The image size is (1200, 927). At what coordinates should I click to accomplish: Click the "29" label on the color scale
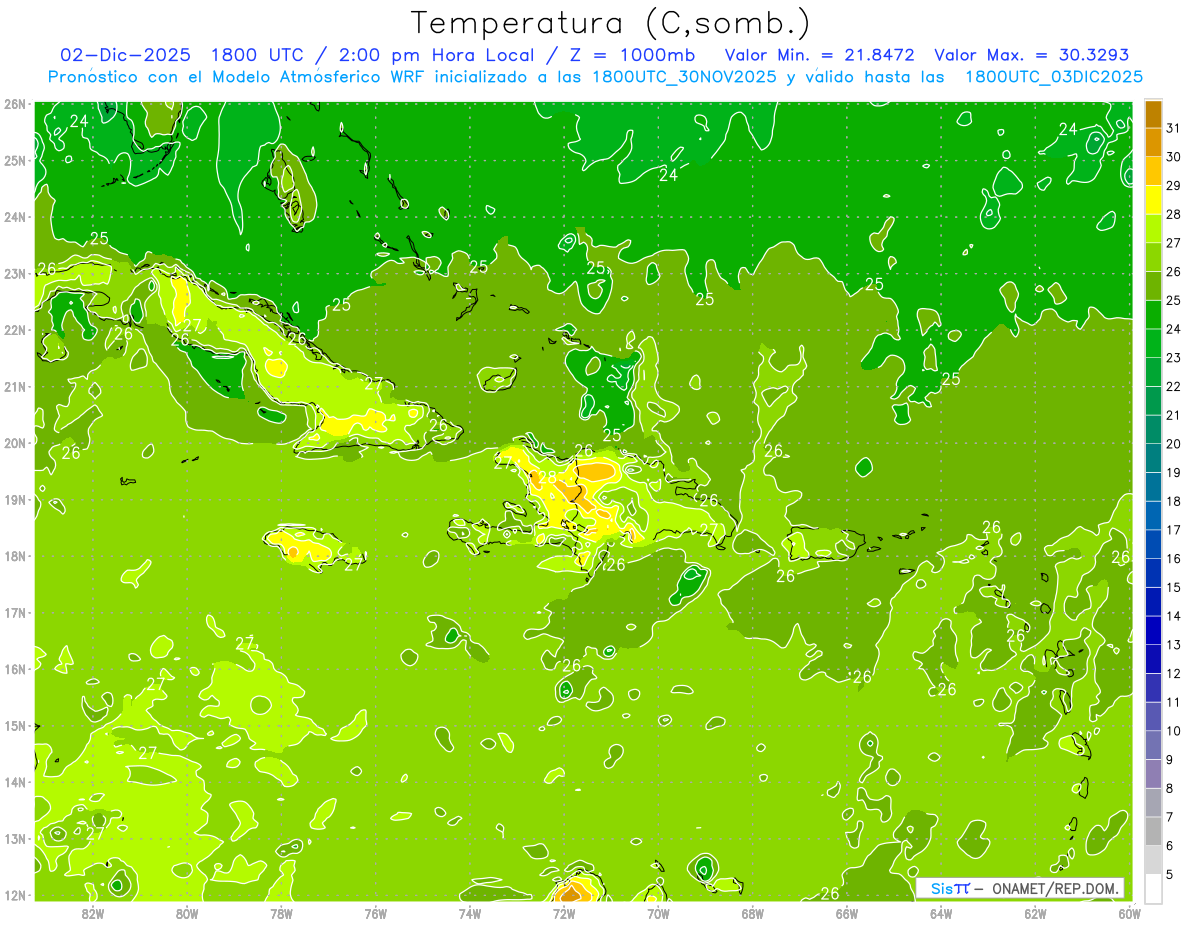tap(1173, 186)
